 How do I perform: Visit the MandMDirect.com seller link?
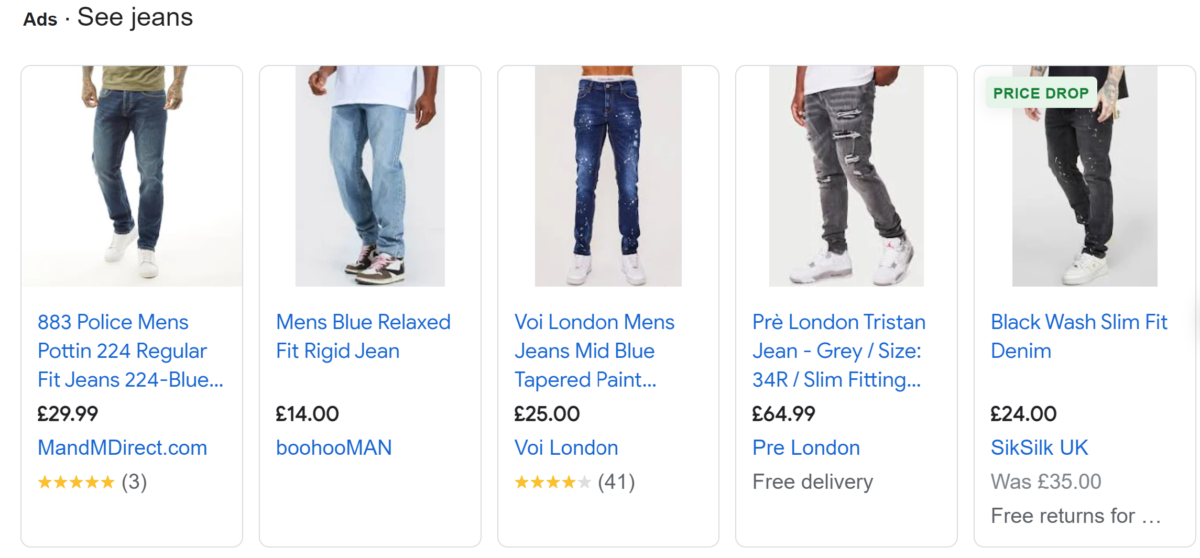(x=122, y=448)
